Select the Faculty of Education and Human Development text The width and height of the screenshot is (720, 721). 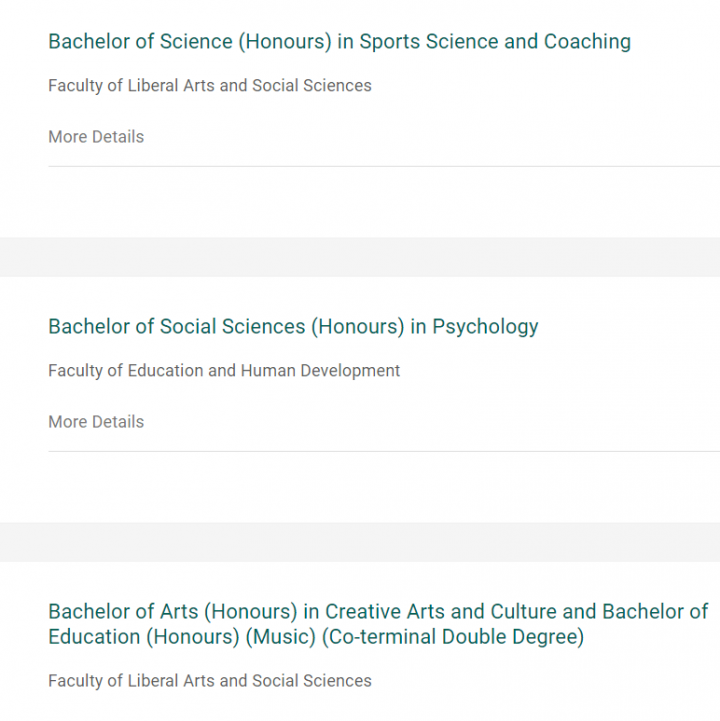coord(224,371)
